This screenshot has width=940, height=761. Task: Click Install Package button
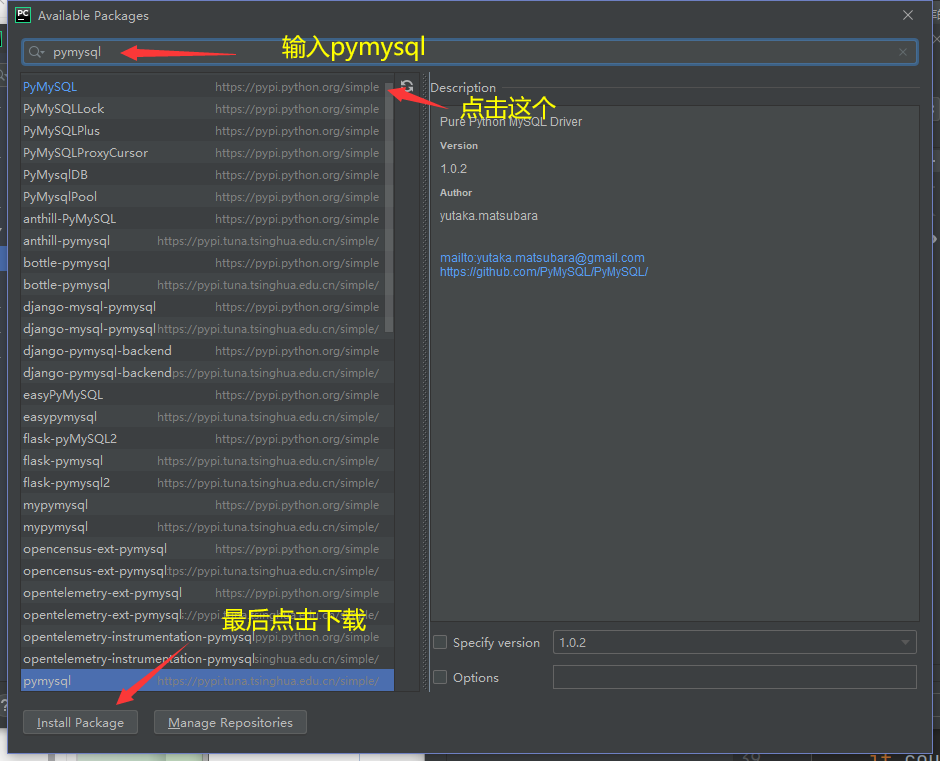click(80, 722)
